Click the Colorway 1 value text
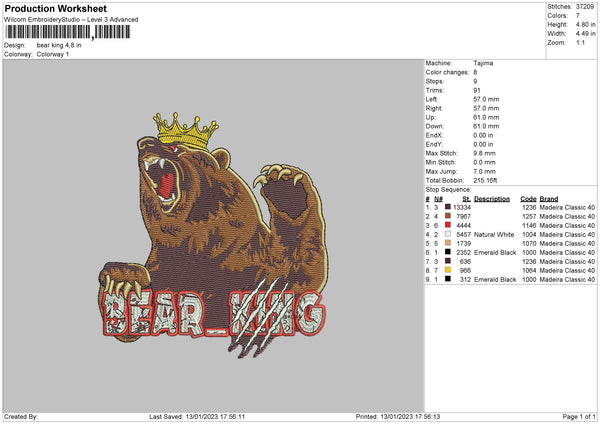Image resolution: width=600 pixels, height=424 pixels. (x=53, y=54)
